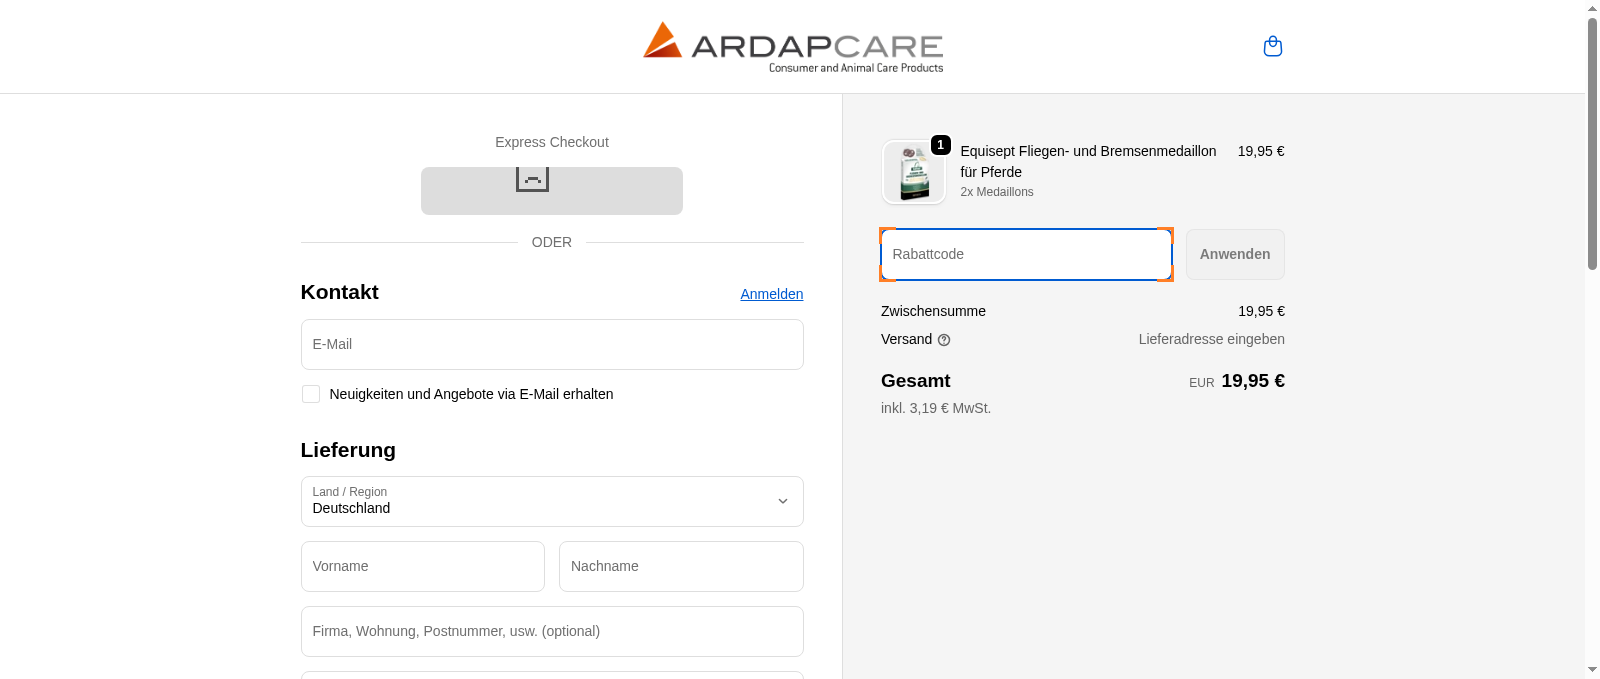
Task: Click the Ardap Care logo
Action: pyautogui.click(x=793, y=47)
